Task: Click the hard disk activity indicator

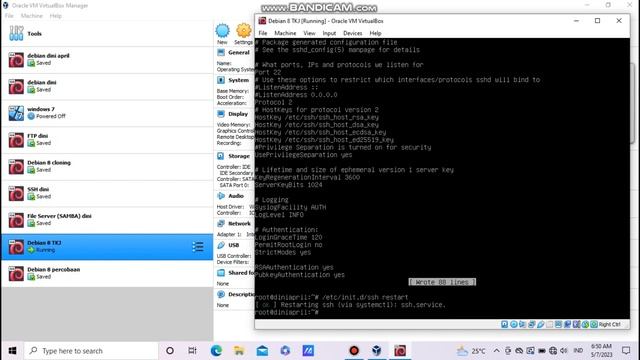Action: pos(504,324)
